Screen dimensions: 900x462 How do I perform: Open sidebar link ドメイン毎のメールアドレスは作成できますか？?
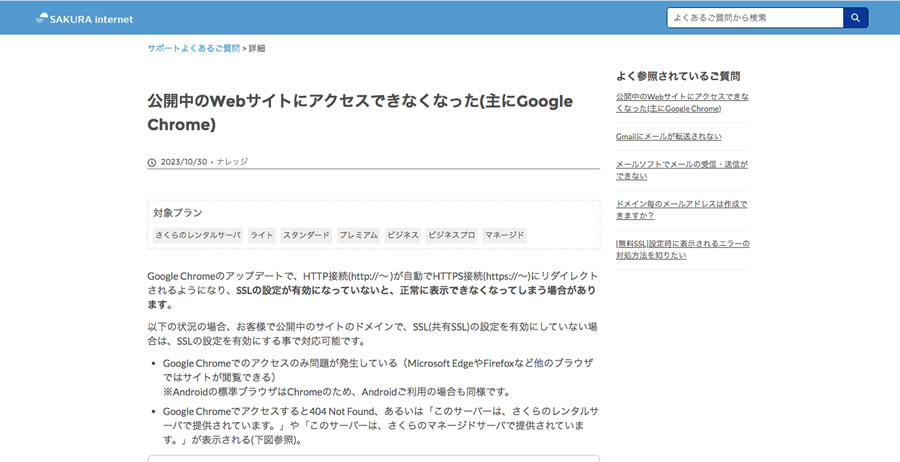pos(681,210)
